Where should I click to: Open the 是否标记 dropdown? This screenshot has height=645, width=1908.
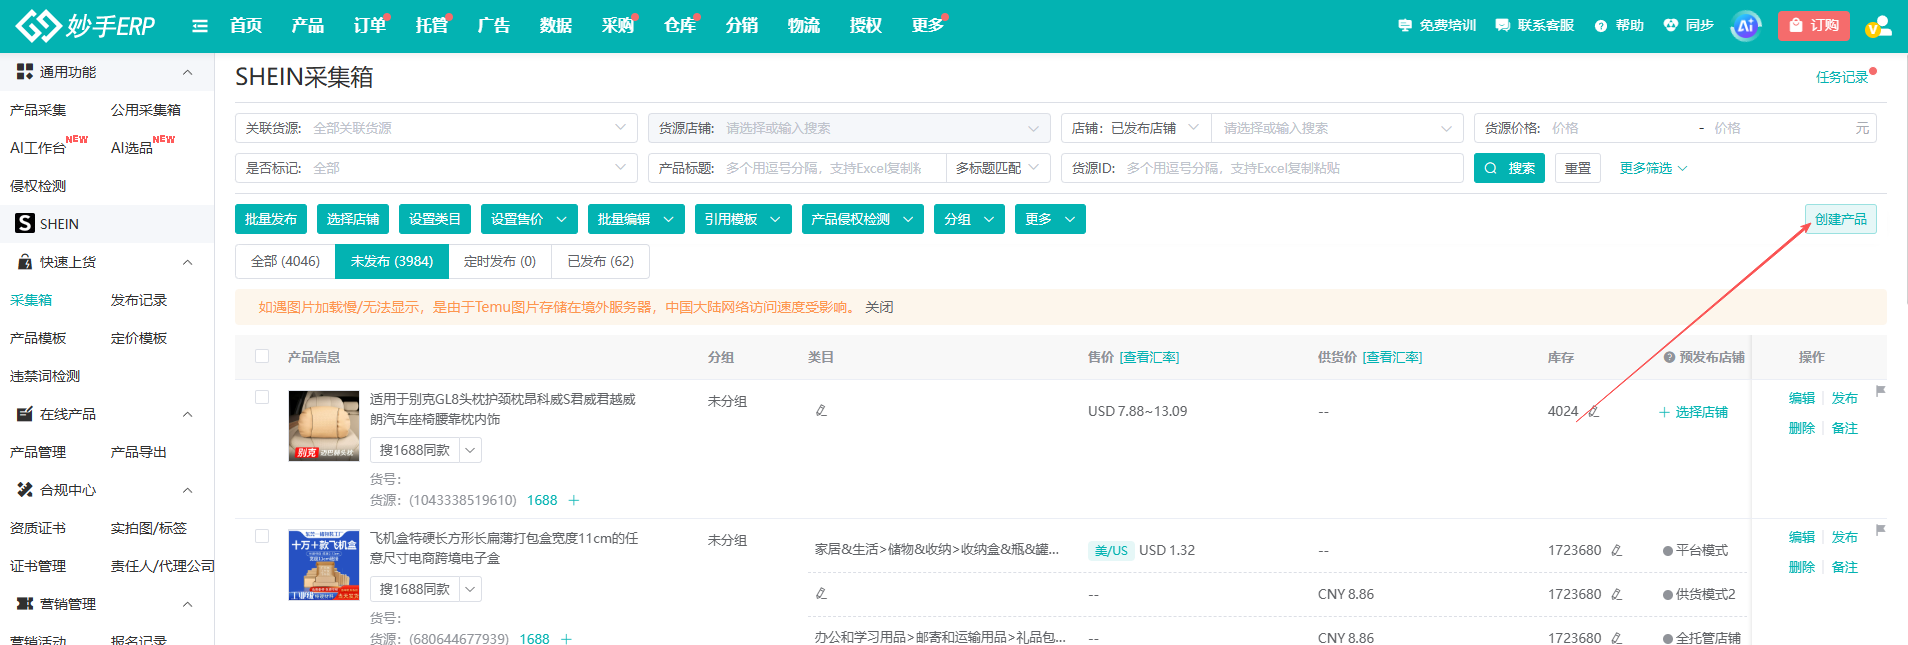coord(436,168)
